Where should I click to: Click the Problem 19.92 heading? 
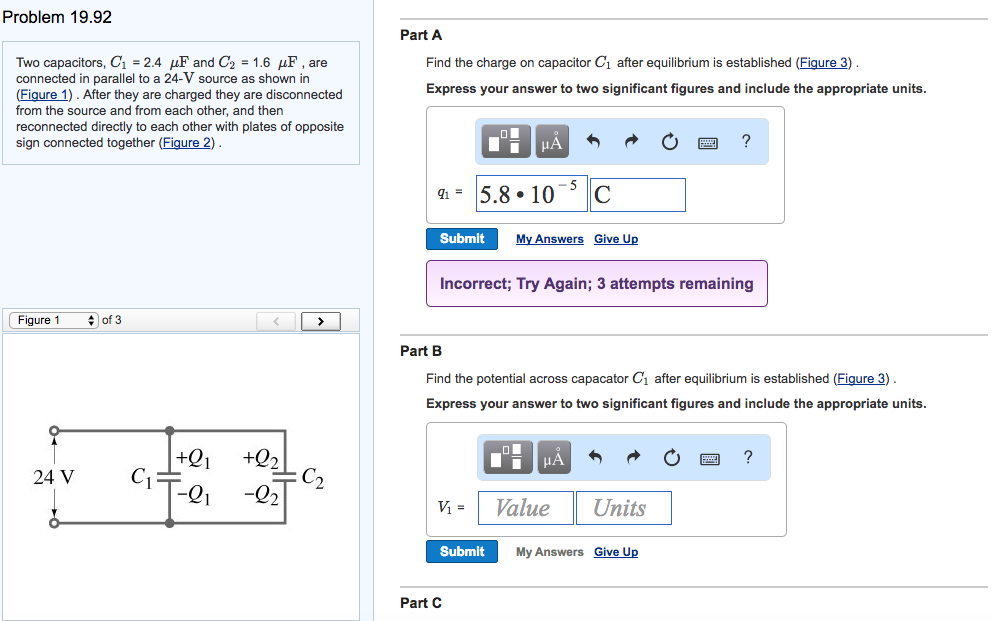coord(57,17)
